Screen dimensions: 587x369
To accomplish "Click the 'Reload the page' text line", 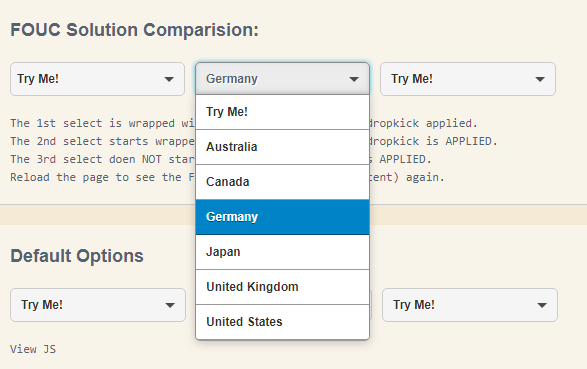I will pos(227,177).
